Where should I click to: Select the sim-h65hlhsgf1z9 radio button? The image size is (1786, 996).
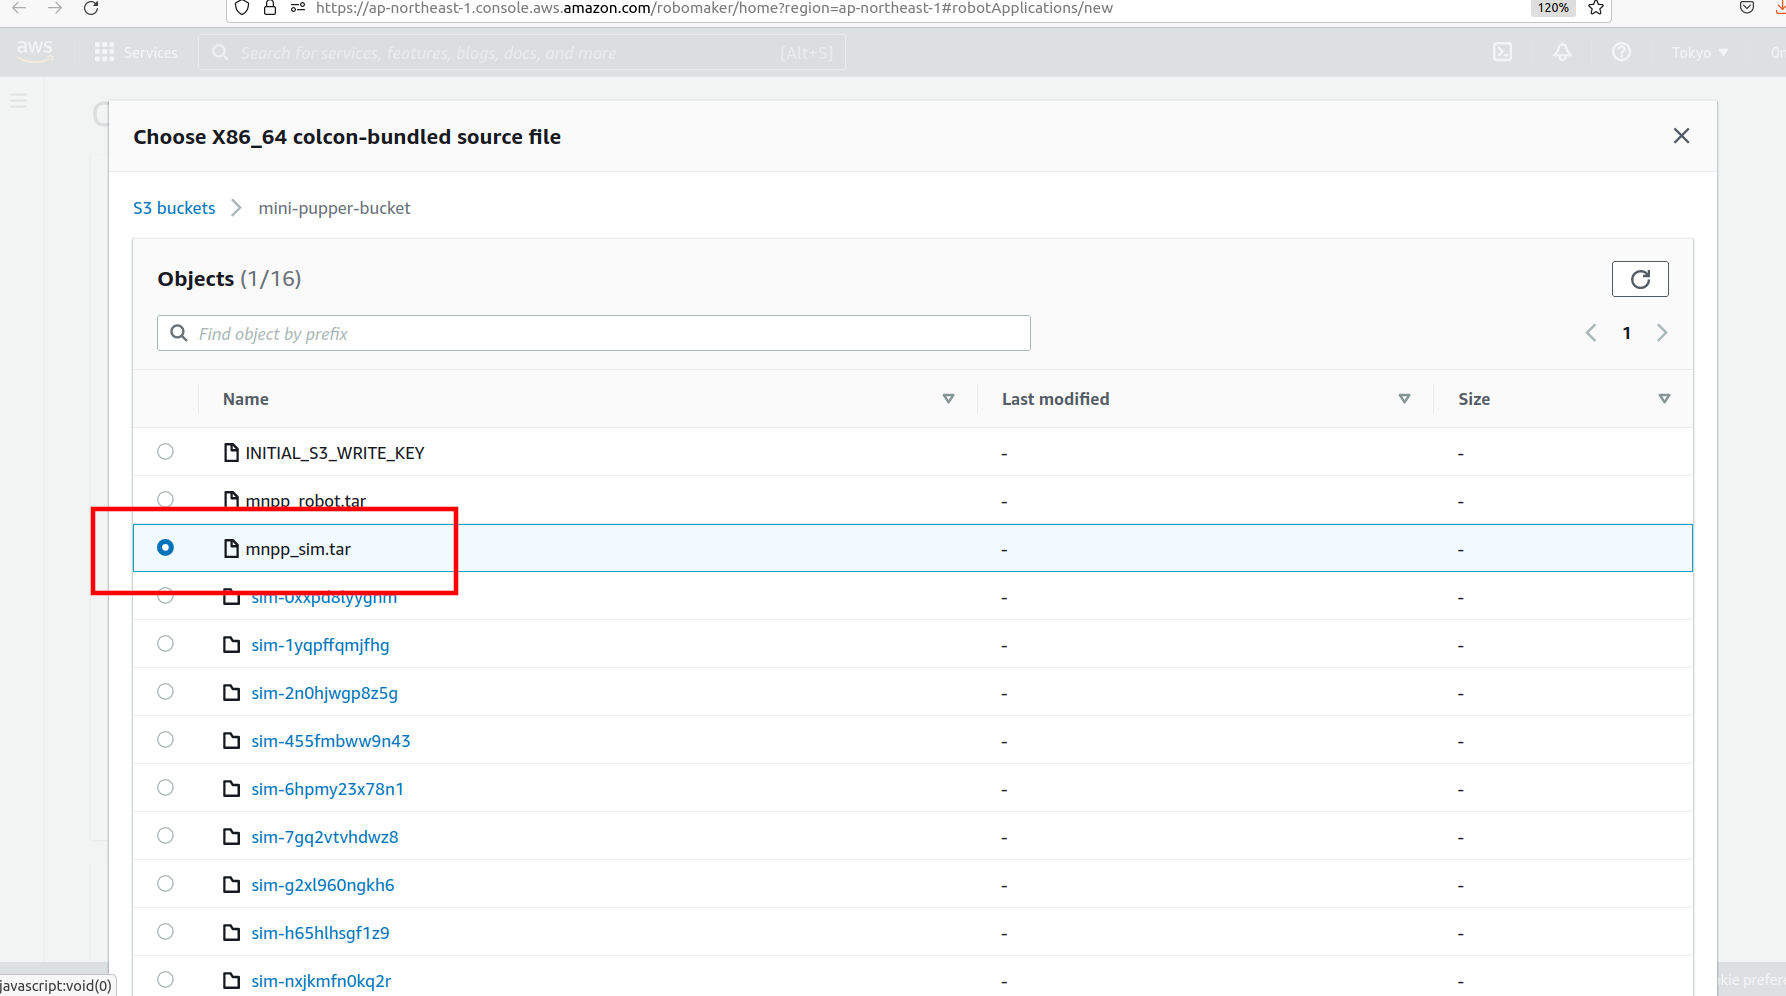click(x=166, y=932)
